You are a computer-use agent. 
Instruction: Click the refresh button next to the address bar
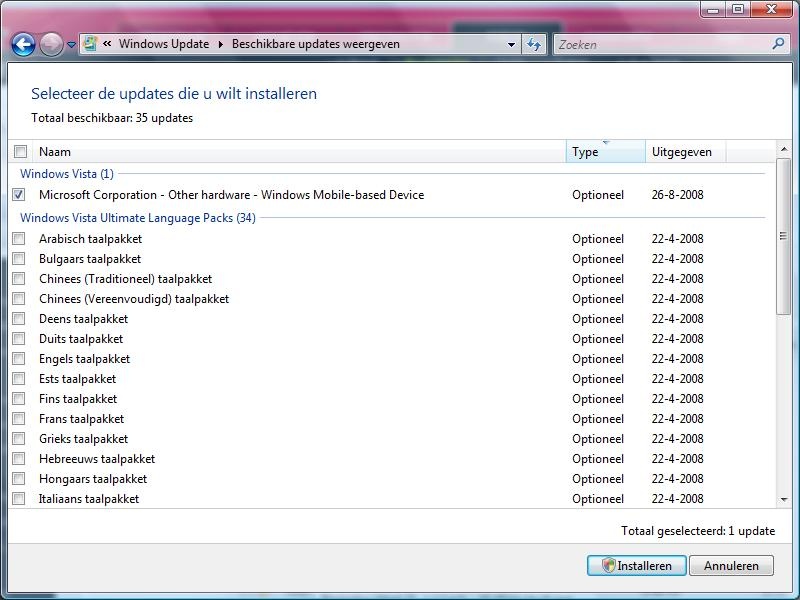(534, 45)
